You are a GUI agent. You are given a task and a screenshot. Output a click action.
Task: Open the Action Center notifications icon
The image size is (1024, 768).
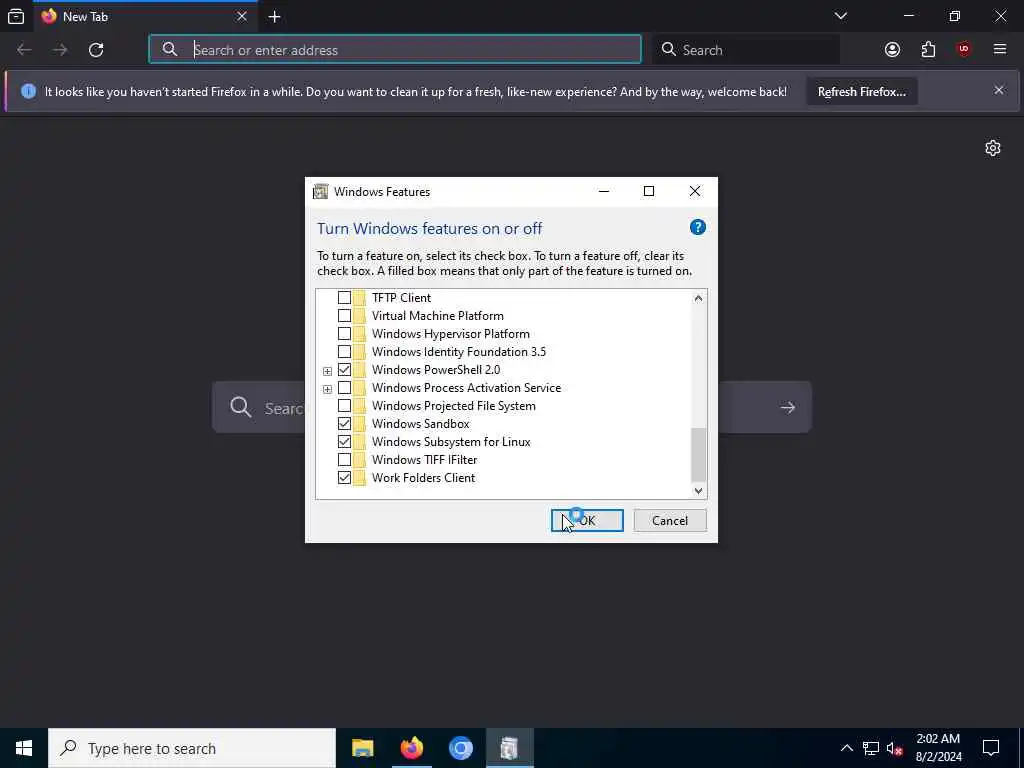(x=991, y=748)
